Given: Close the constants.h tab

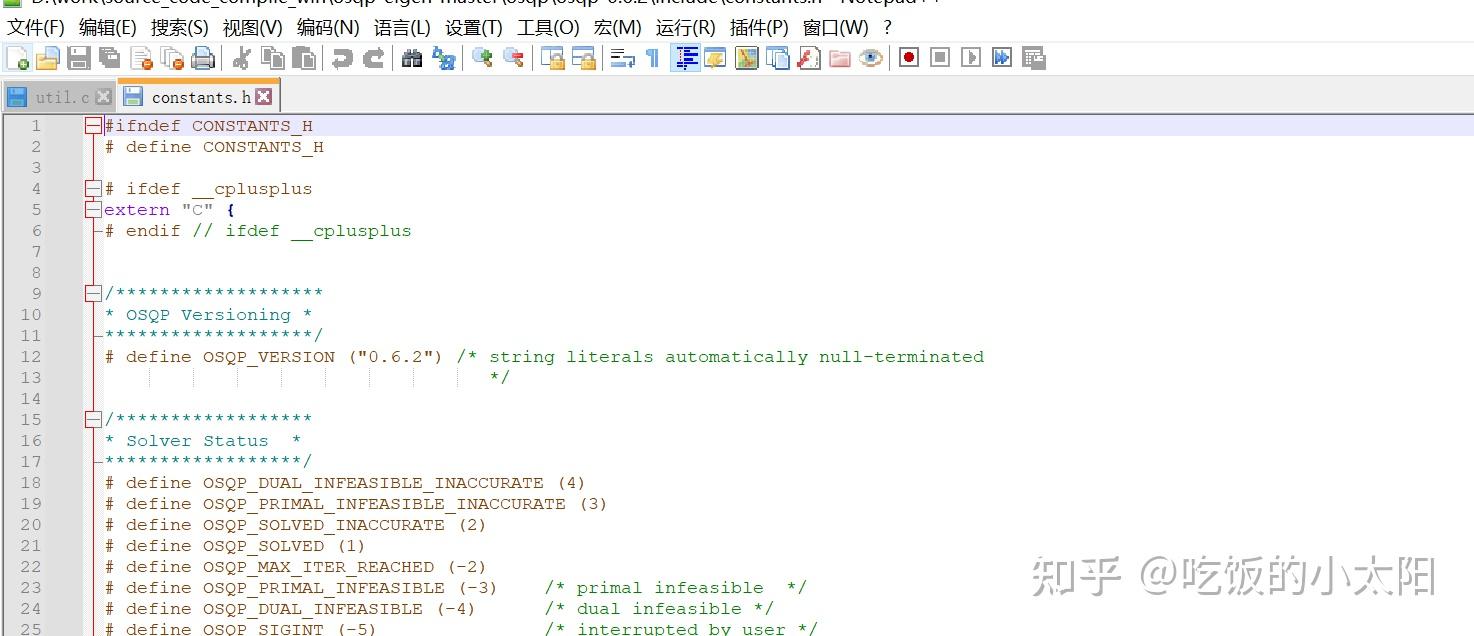Looking at the screenshot, I should [x=264, y=96].
